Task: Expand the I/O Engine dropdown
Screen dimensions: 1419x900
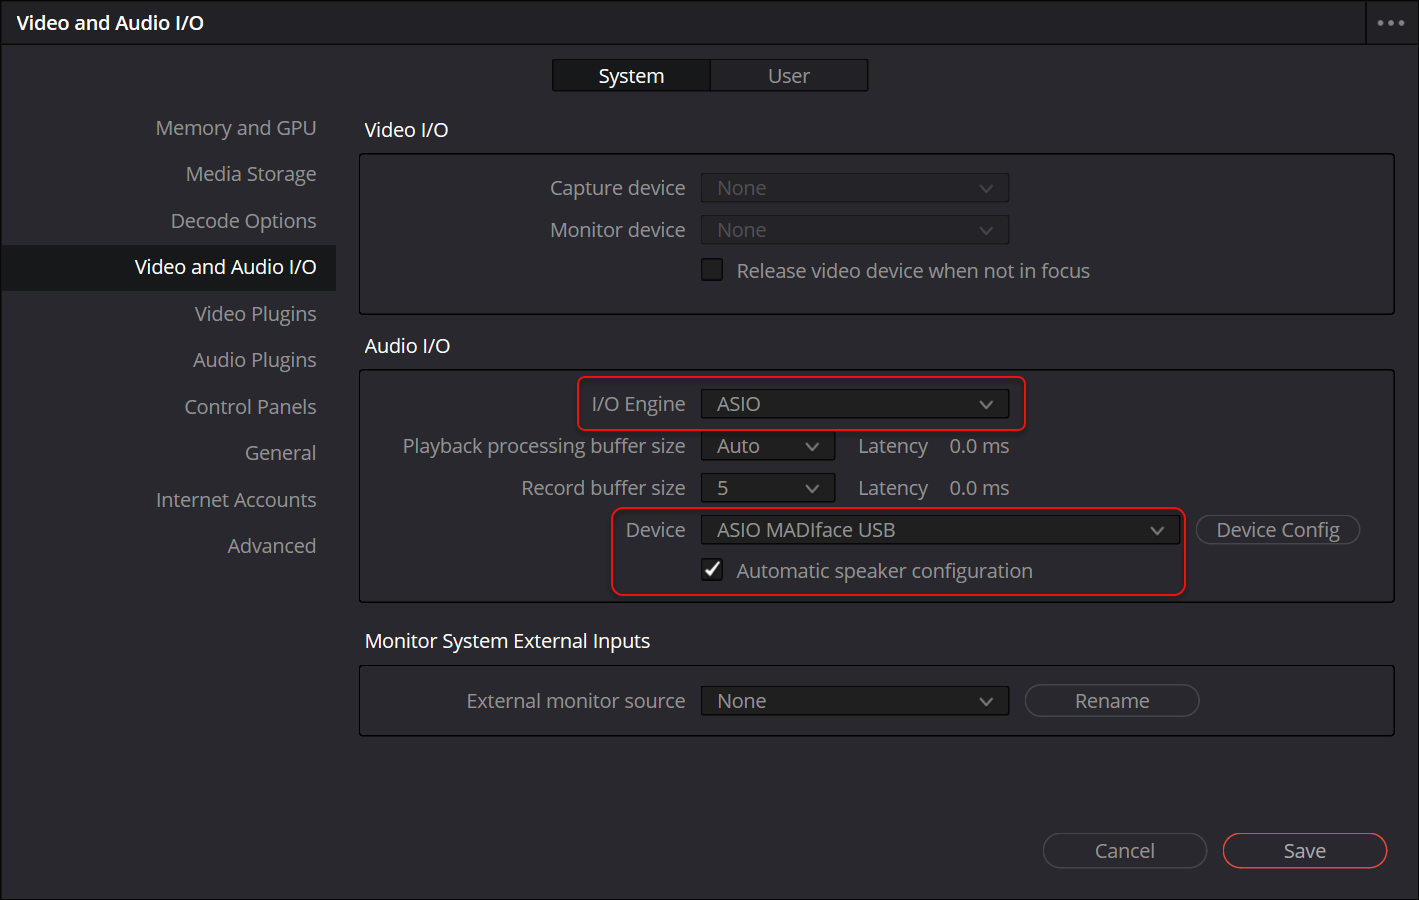Action: pyautogui.click(x=855, y=404)
